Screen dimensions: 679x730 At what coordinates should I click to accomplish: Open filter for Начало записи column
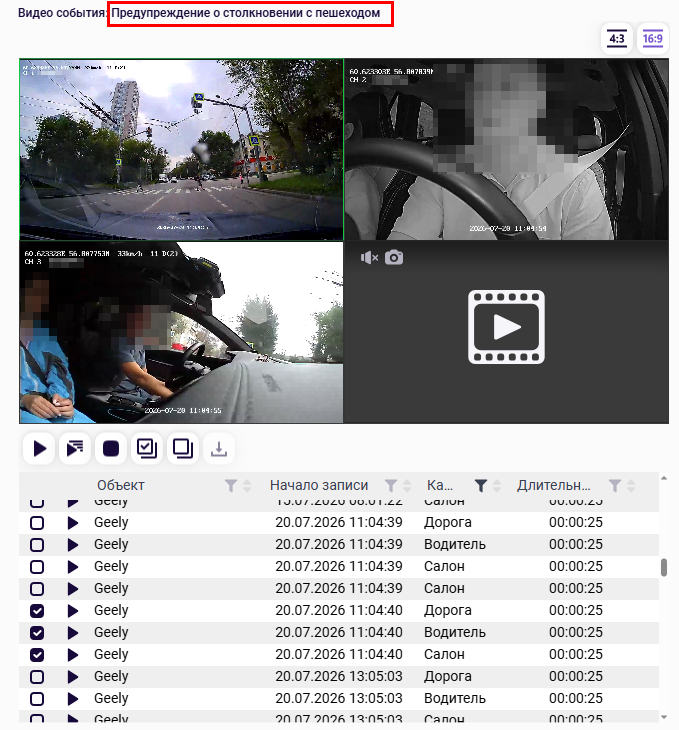[x=391, y=486]
